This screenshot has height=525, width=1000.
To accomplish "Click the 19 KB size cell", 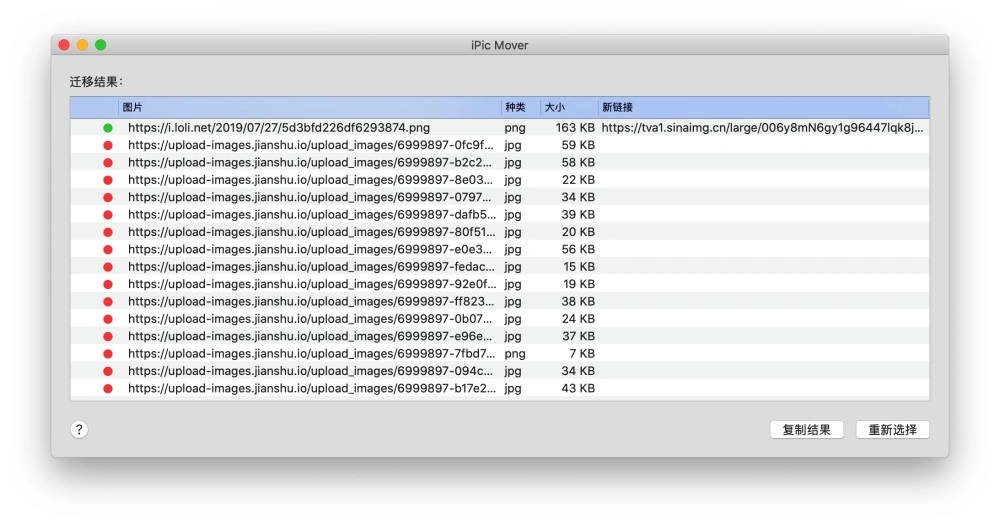I will click(578, 284).
